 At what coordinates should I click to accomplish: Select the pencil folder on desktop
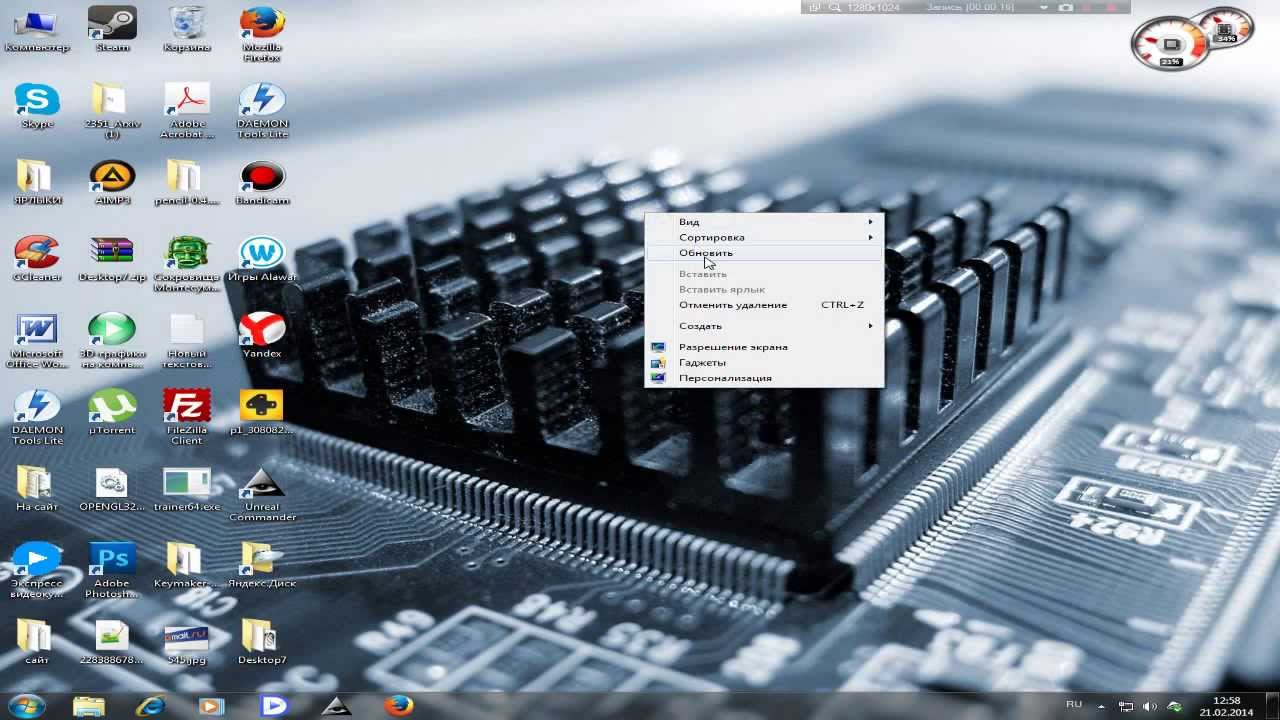[187, 182]
